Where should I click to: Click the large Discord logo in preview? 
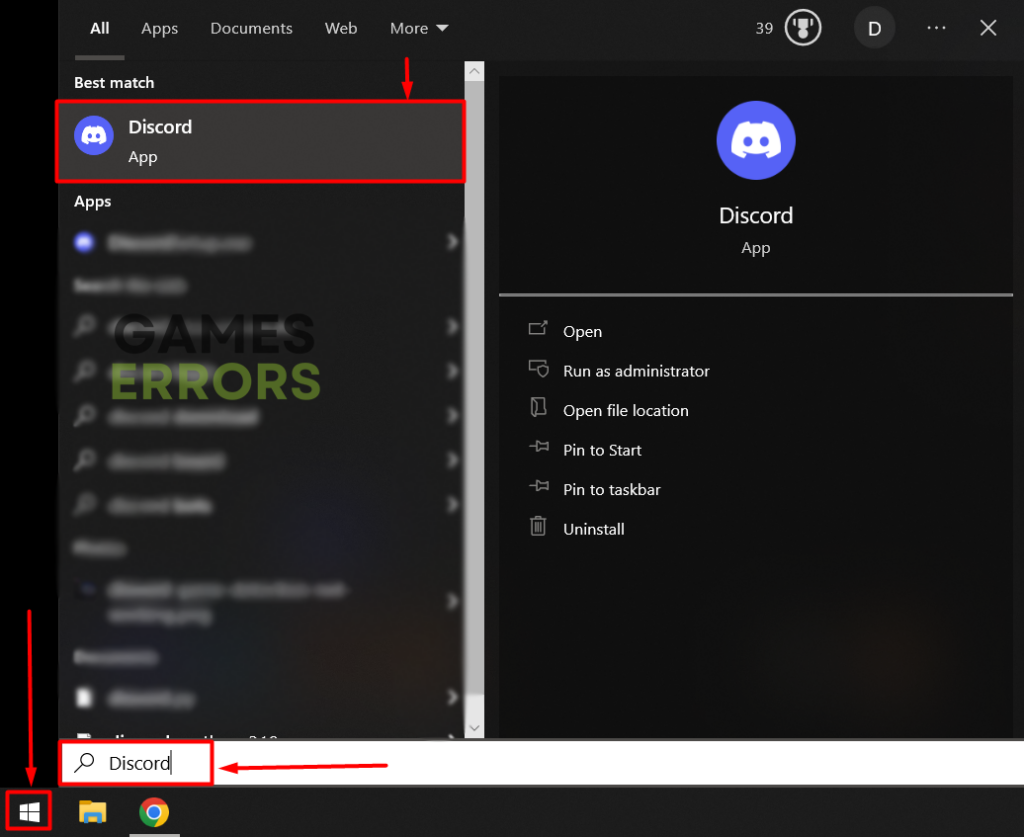756,140
